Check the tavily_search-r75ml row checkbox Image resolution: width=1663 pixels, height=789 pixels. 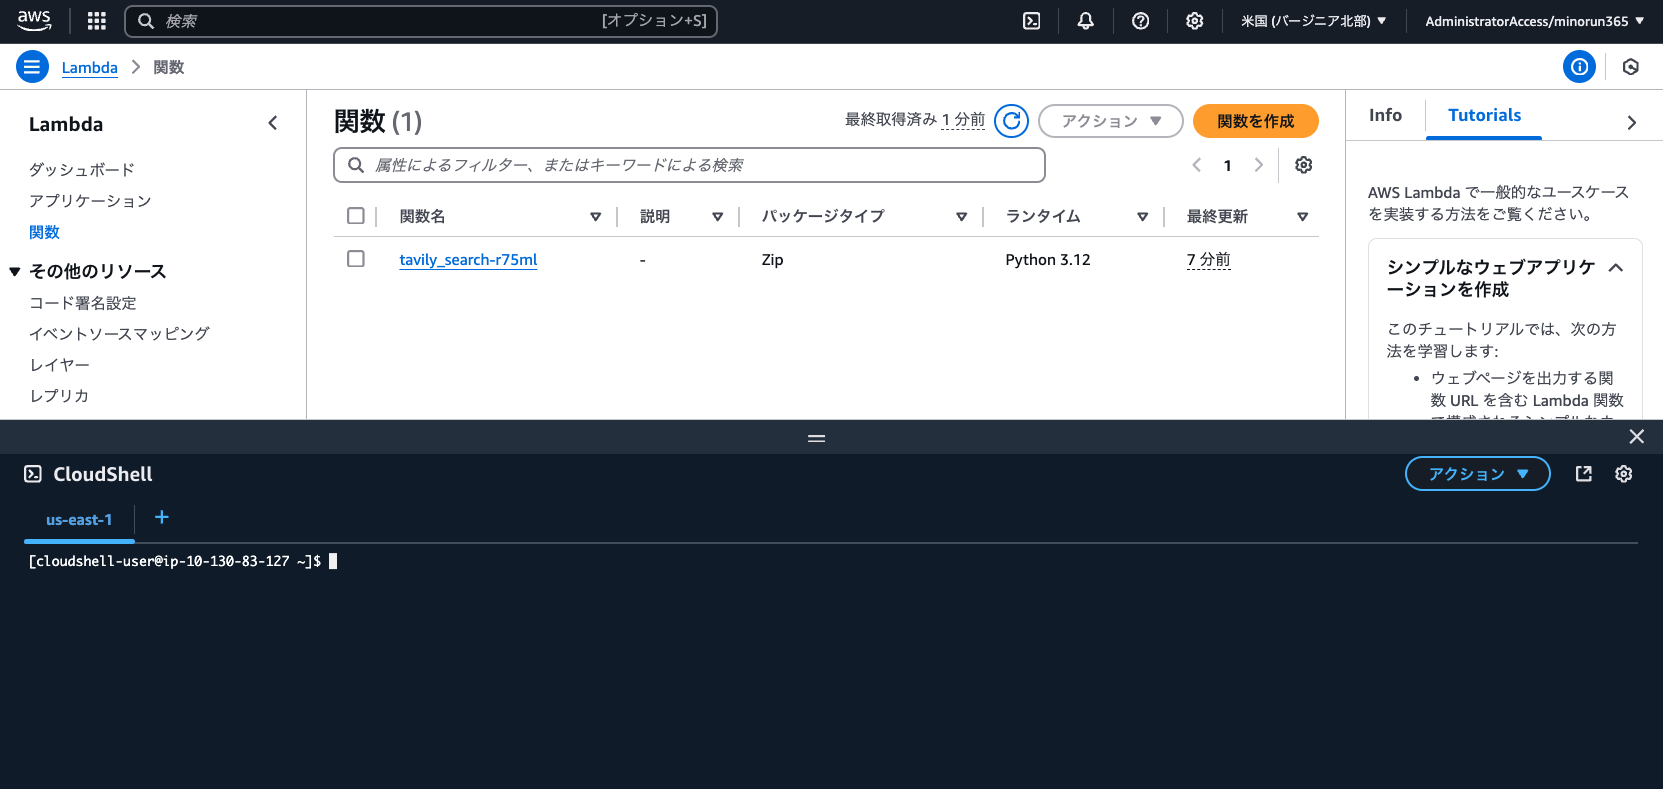(x=356, y=259)
